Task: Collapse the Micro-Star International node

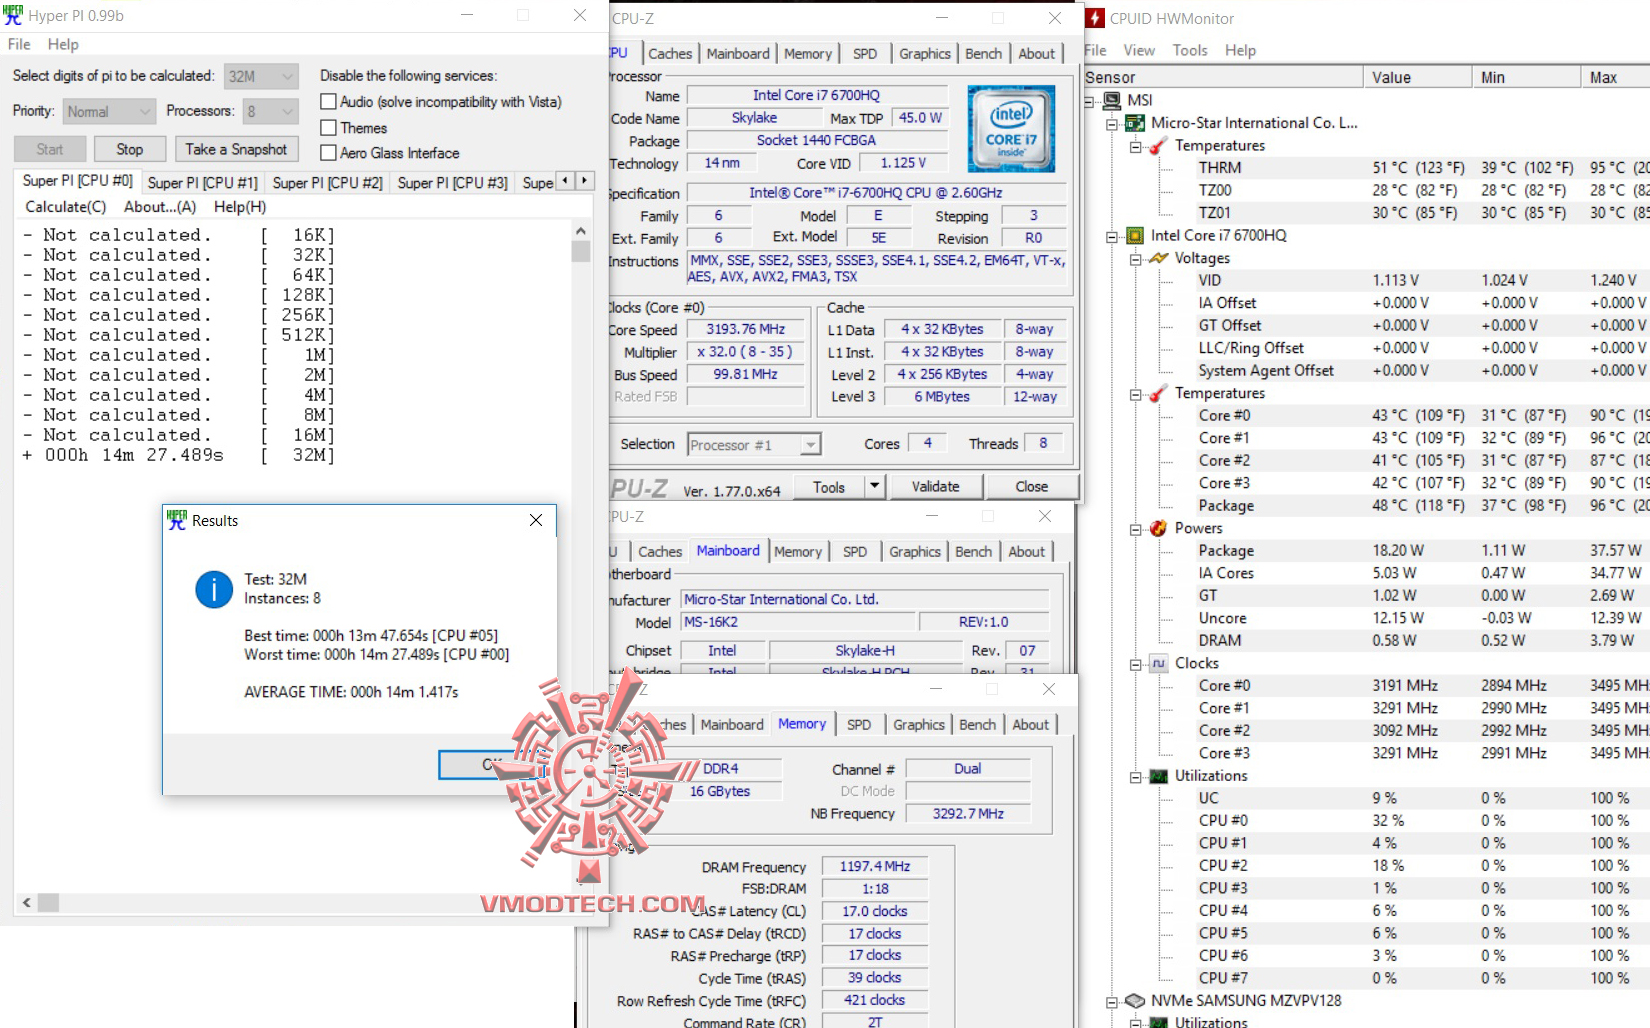Action: (x=1112, y=124)
